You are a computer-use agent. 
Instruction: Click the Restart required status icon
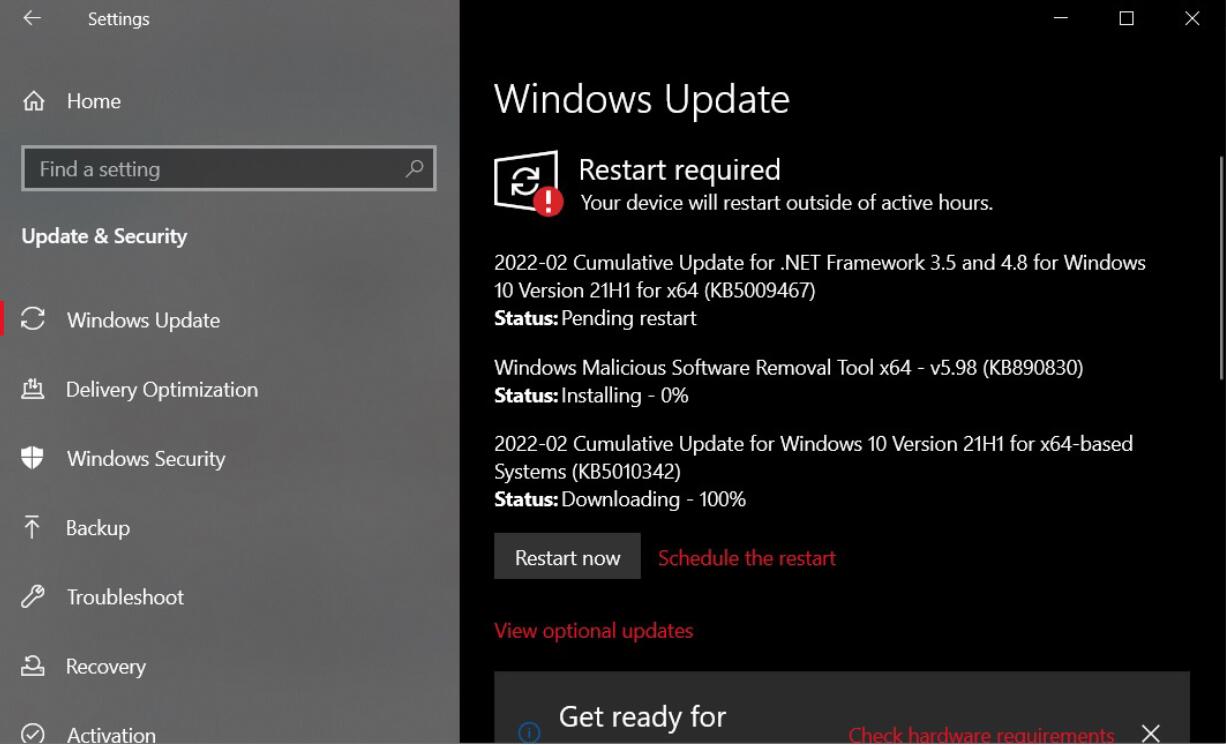528,182
